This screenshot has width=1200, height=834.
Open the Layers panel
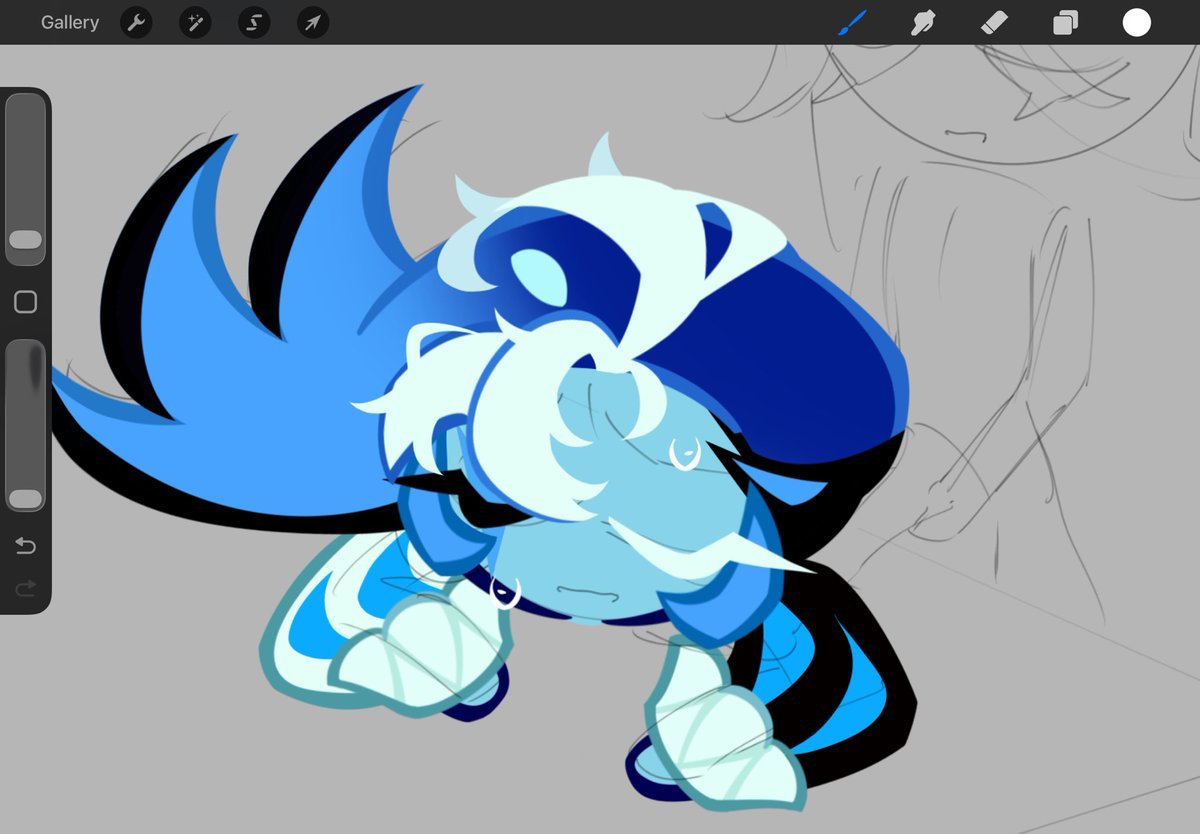(x=1065, y=22)
